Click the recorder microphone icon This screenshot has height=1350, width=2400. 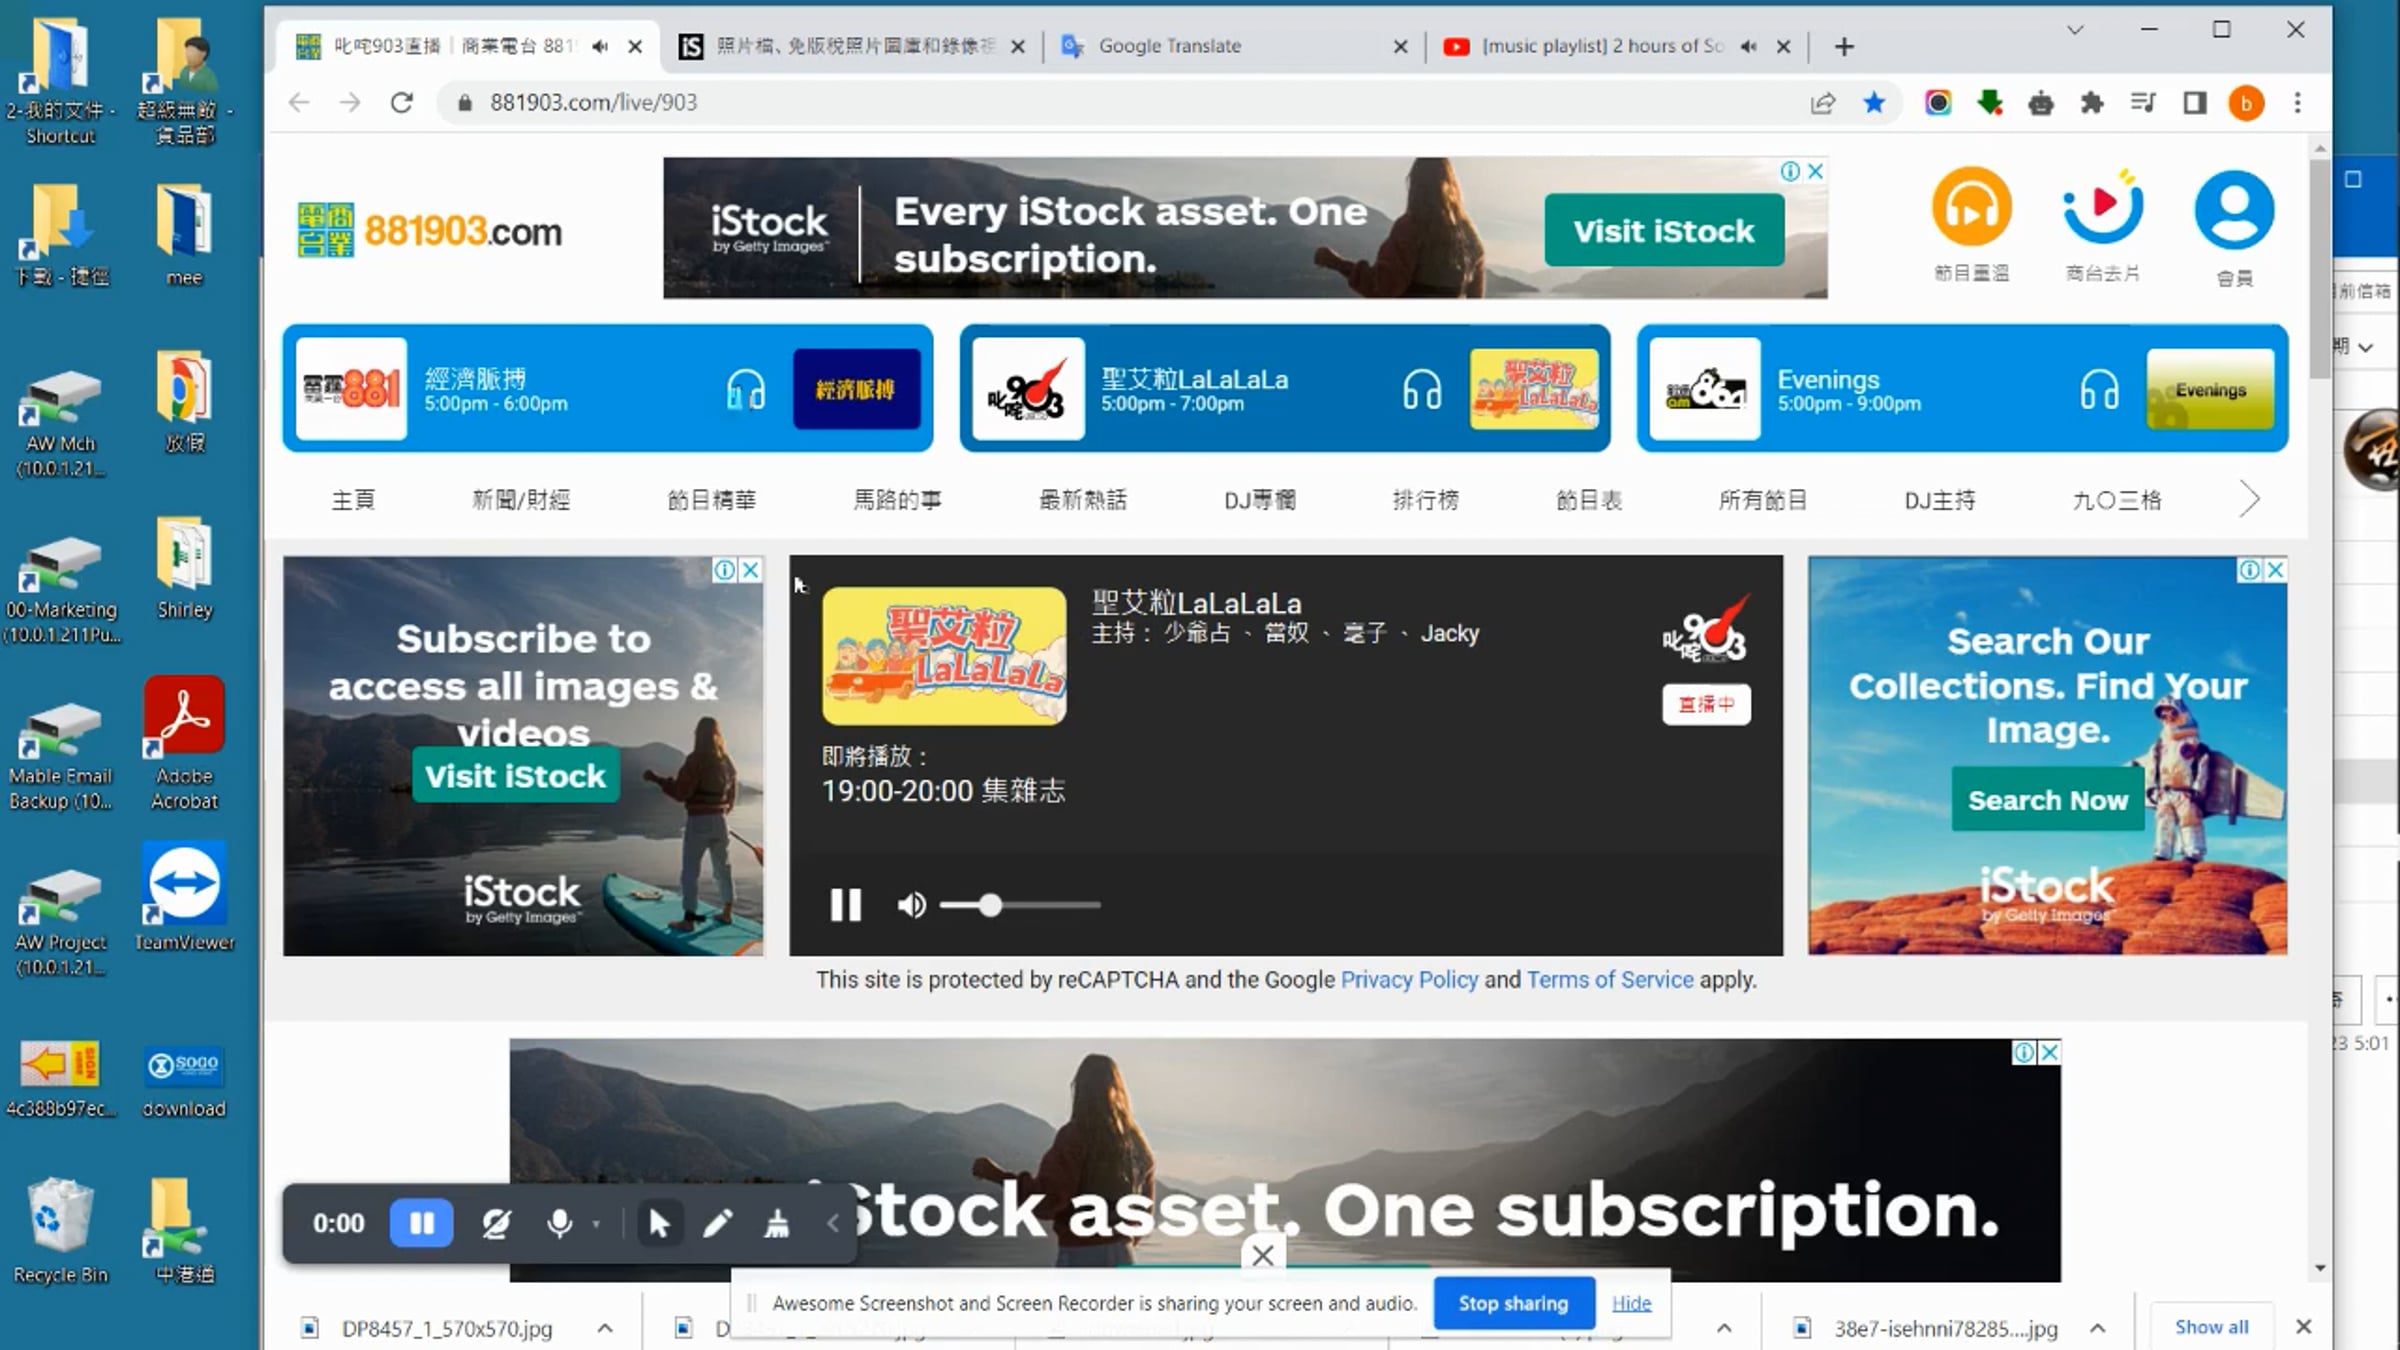(560, 1223)
